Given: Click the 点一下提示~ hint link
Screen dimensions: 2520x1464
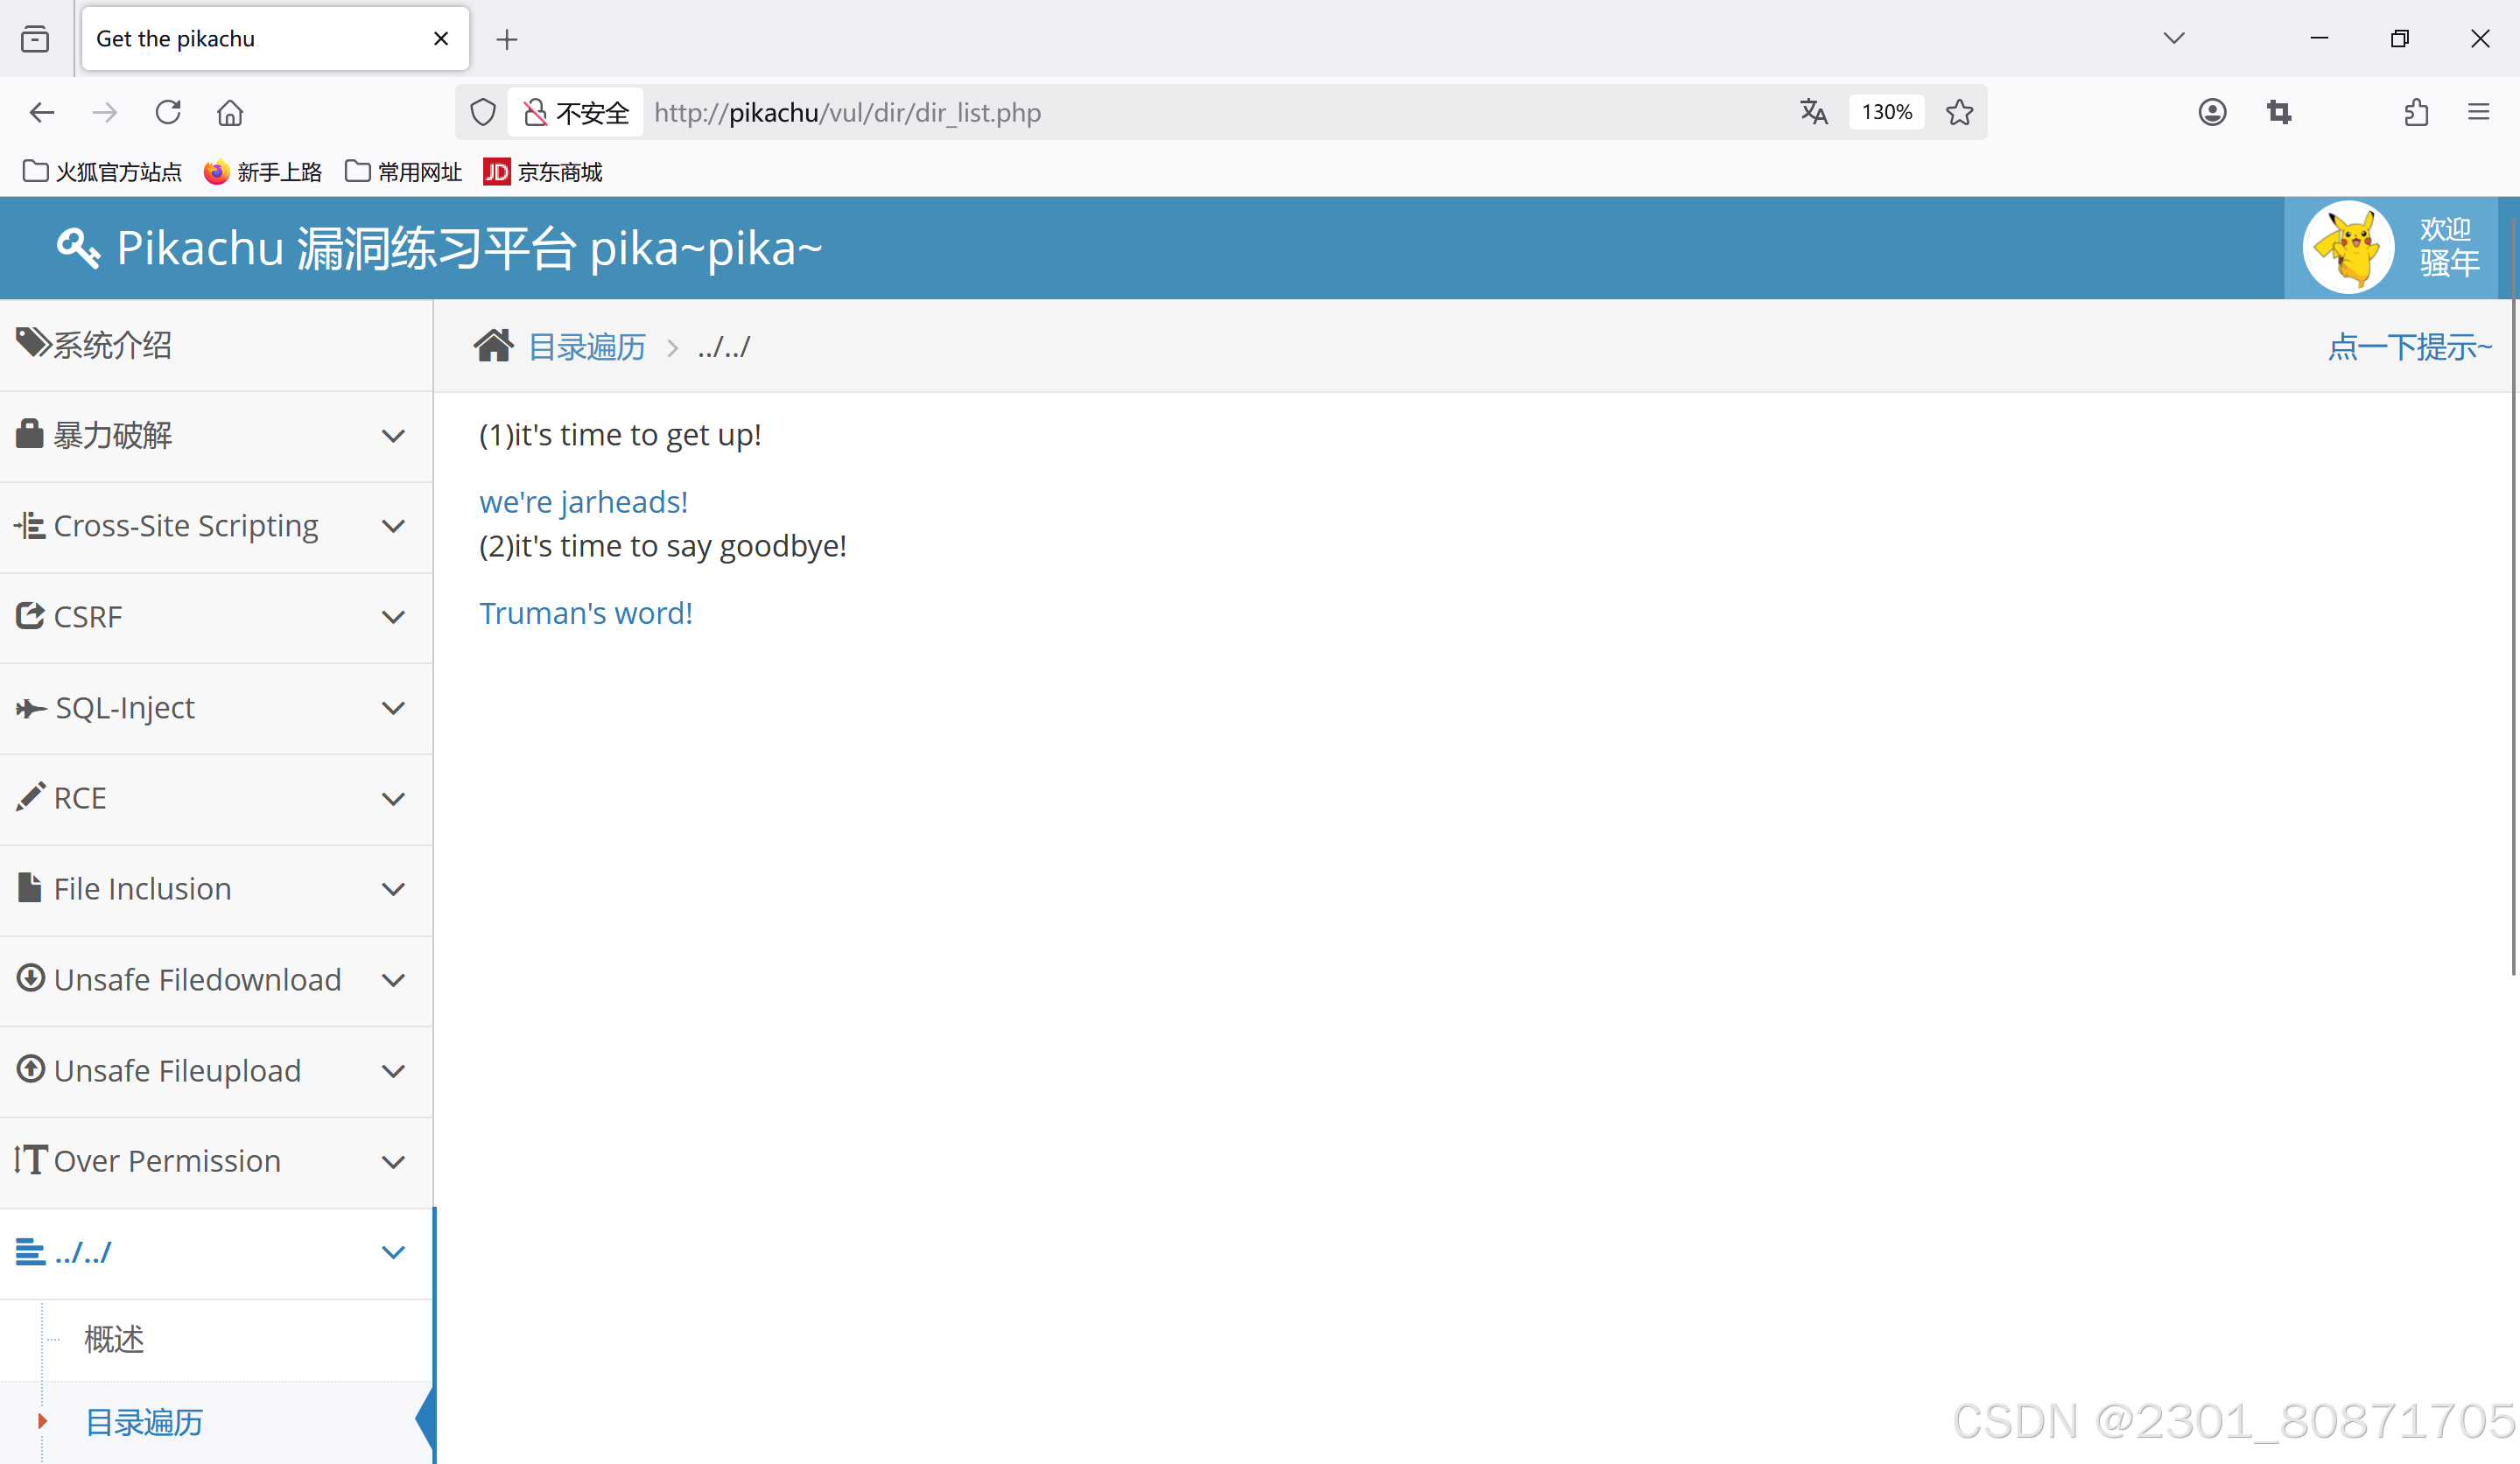Looking at the screenshot, I should (x=2408, y=347).
